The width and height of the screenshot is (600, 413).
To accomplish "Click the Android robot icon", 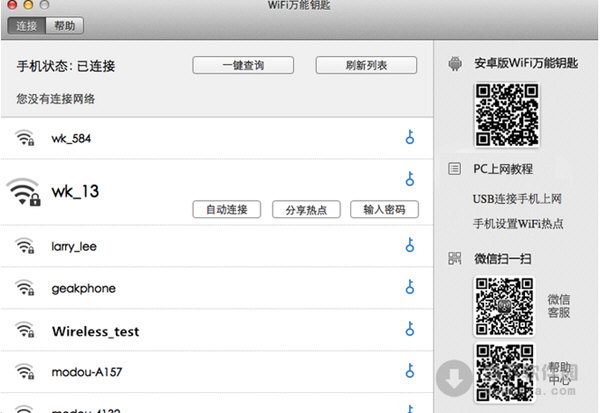I will point(455,64).
